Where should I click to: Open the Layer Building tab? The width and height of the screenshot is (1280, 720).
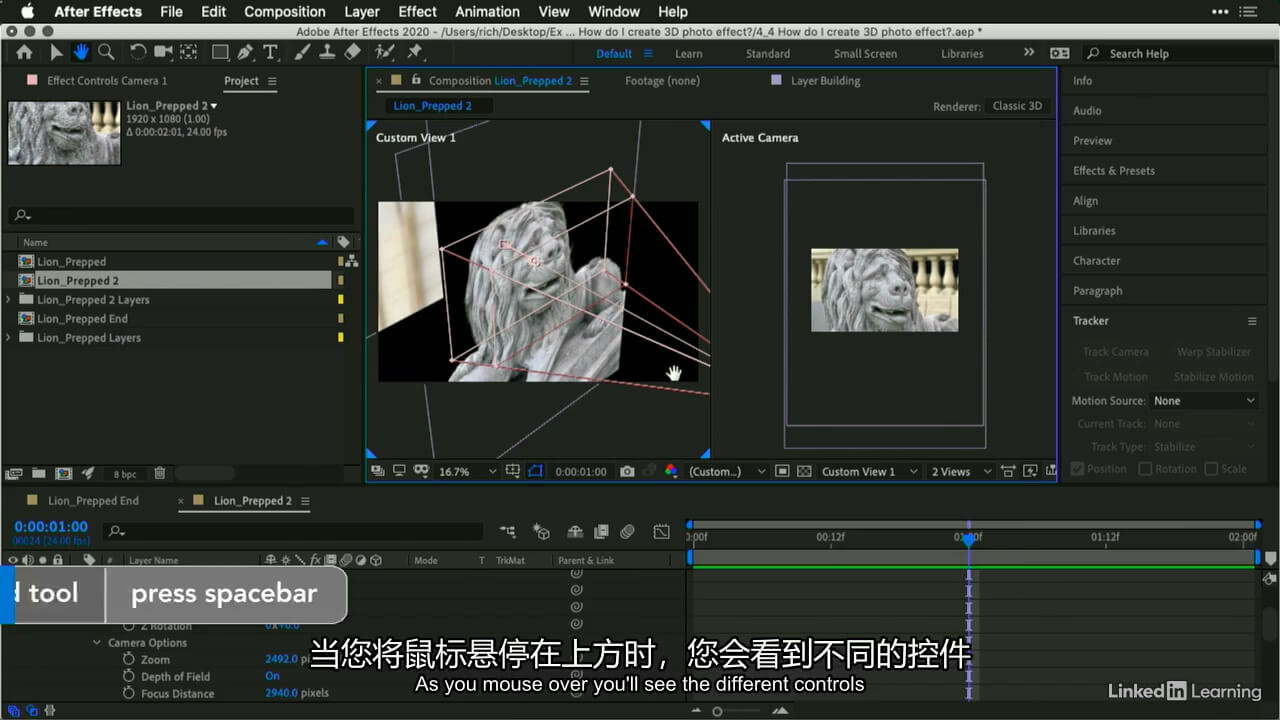(825, 81)
